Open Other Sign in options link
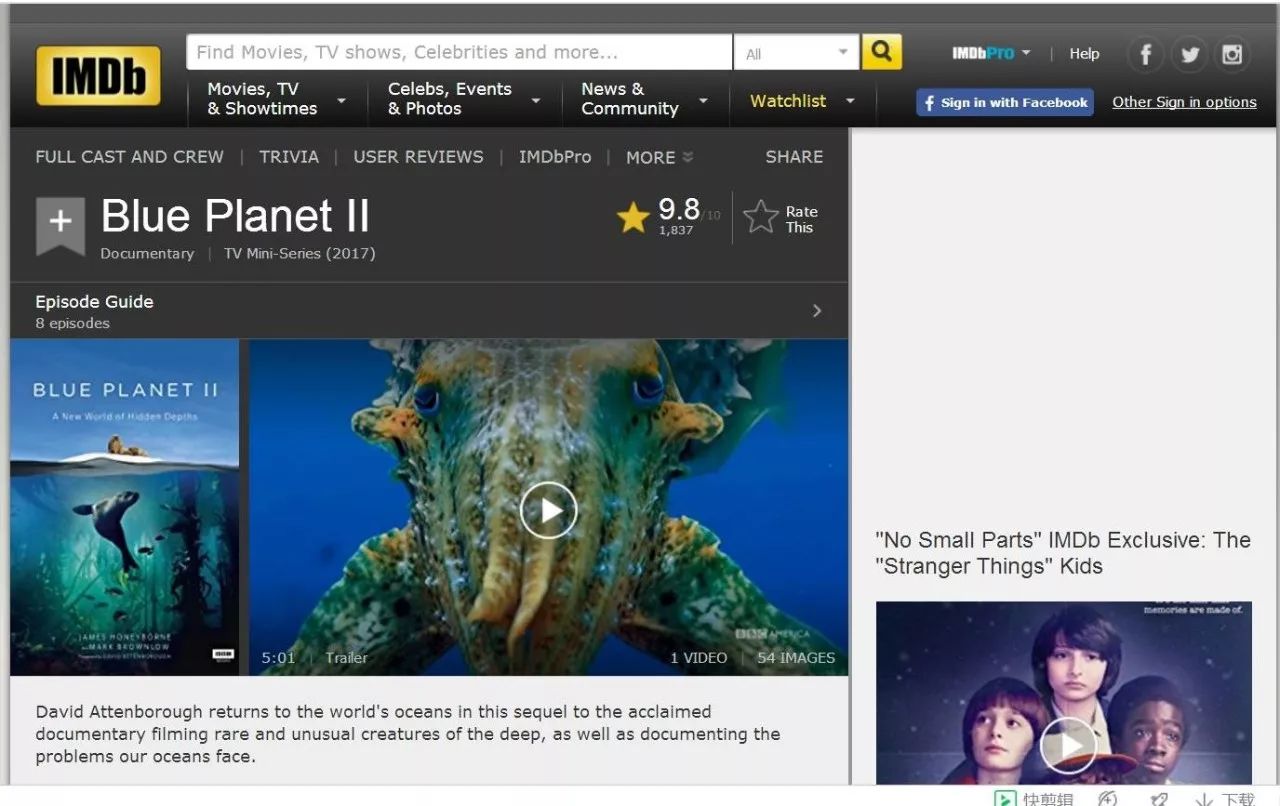The image size is (1280, 806). click(x=1184, y=102)
